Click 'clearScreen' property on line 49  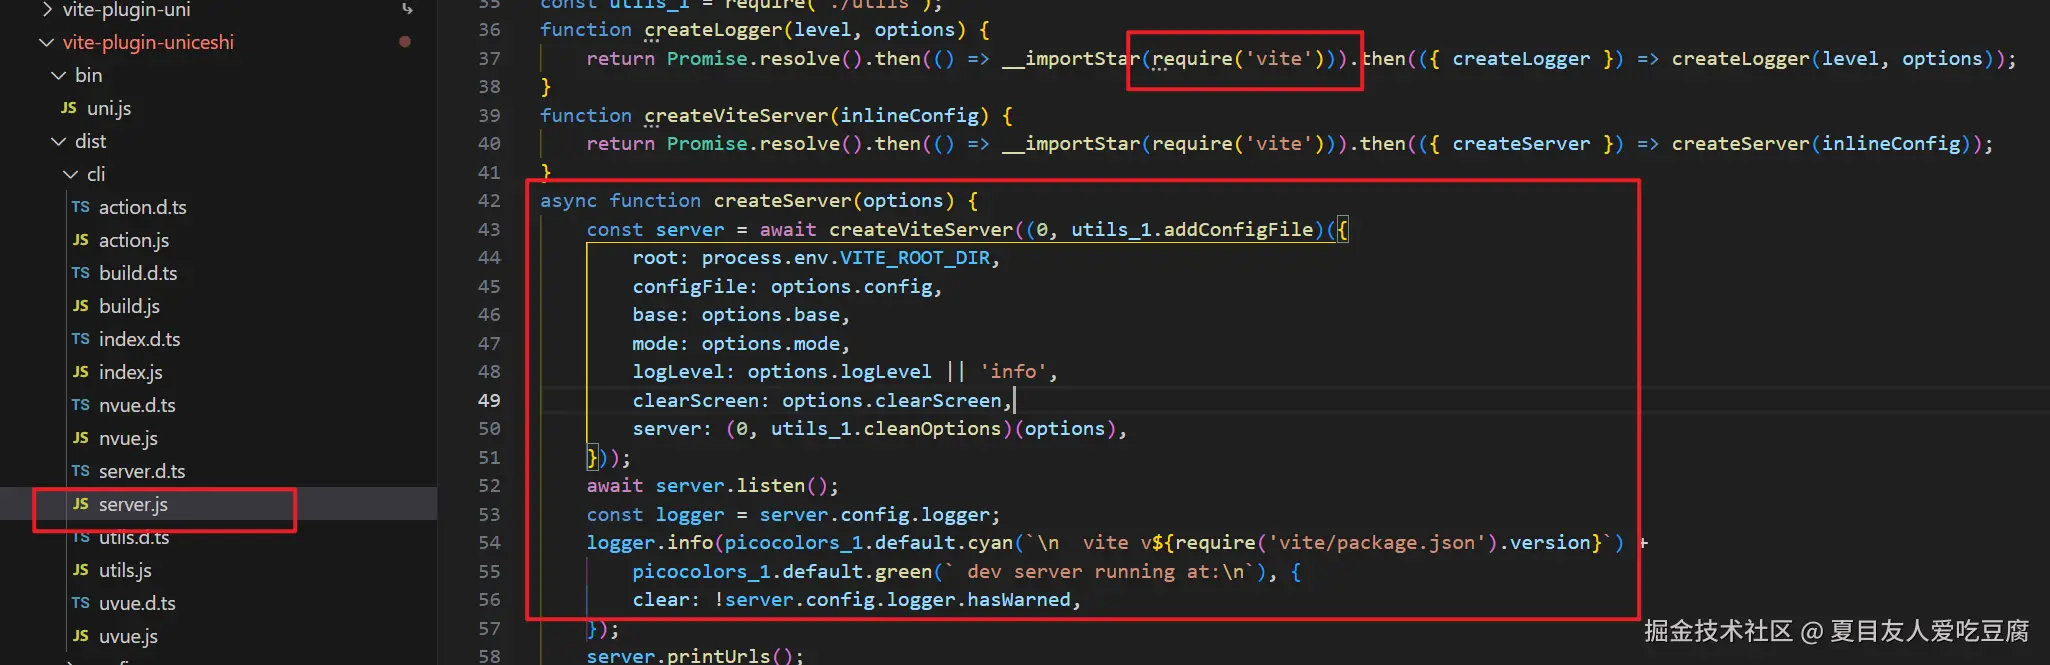(695, 401)
